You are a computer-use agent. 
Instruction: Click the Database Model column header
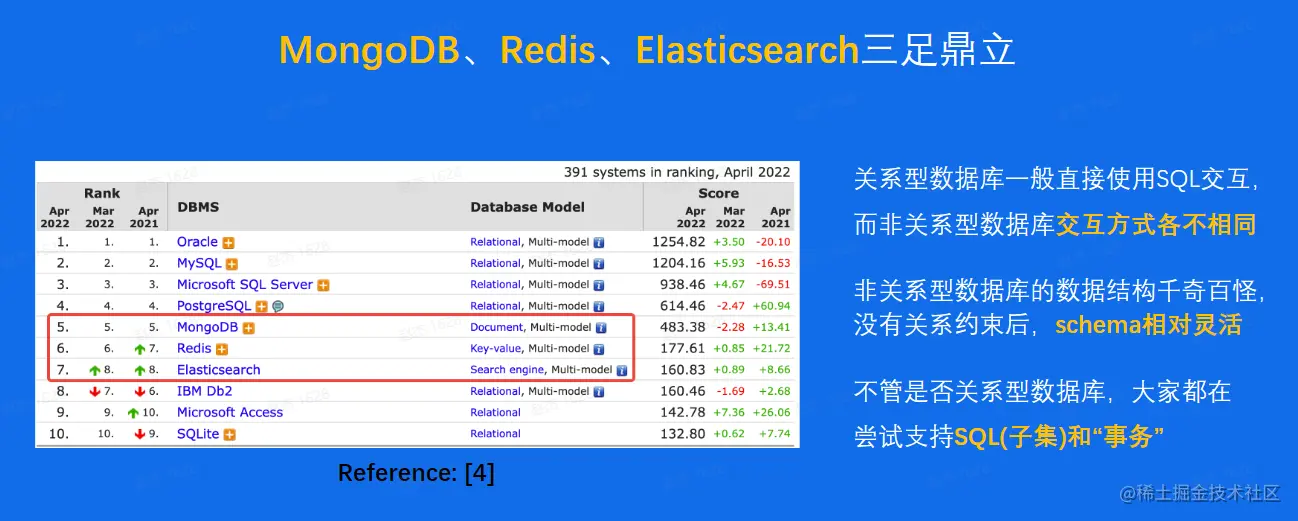tap(528, 207)
